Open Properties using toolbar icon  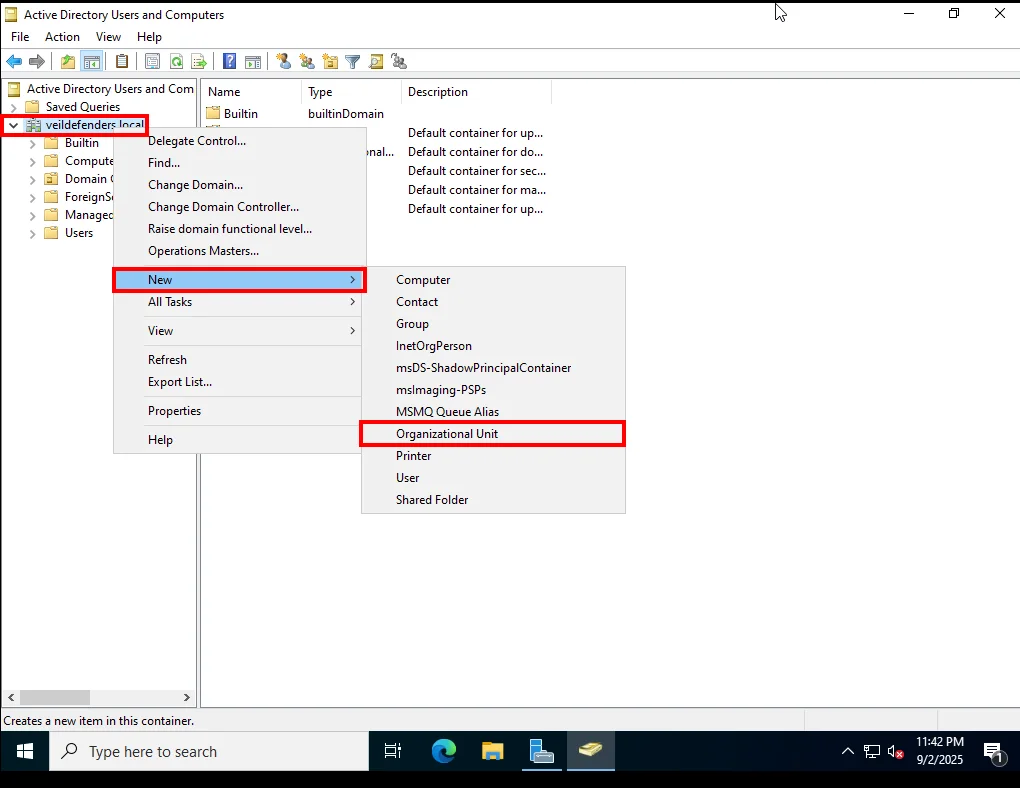(x=152, y=62)
